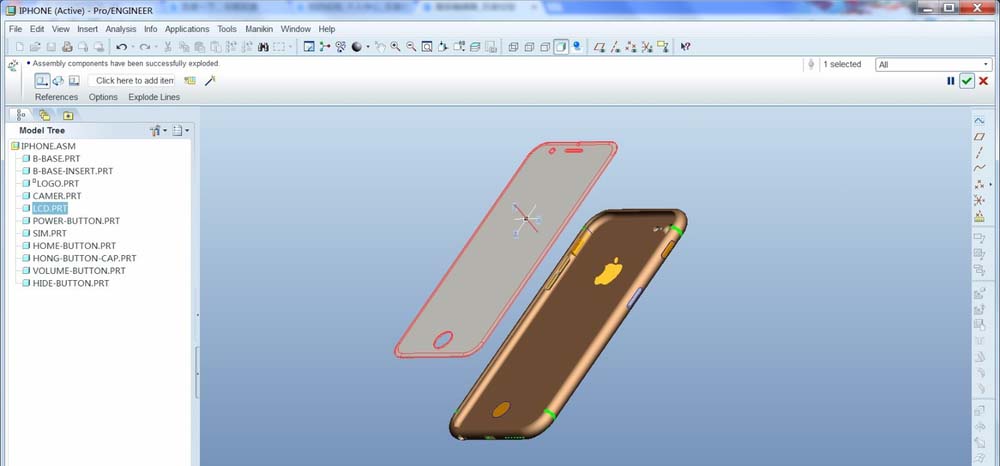Image resolution: width=1000 pixels, height=466 pixels.
Task: Expand the Datum Point flyout arrow
Action: pyautogui.click(x=990, y=184)
